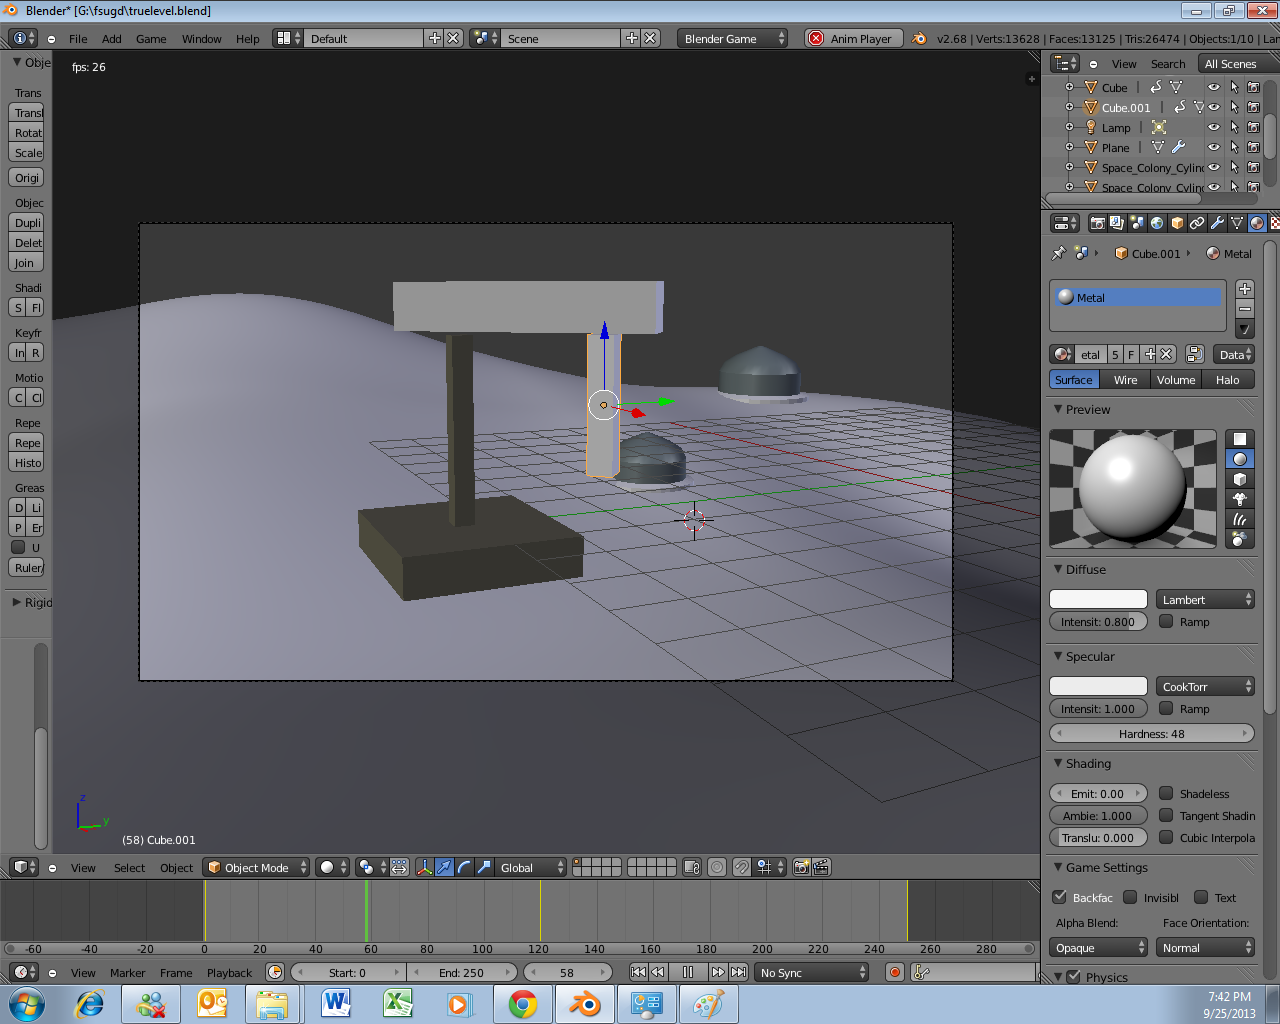Viewport: 1280px width, 1024px height.
Task: Open the Material properties tab (sphere icon)
Action: [1257, 223]
